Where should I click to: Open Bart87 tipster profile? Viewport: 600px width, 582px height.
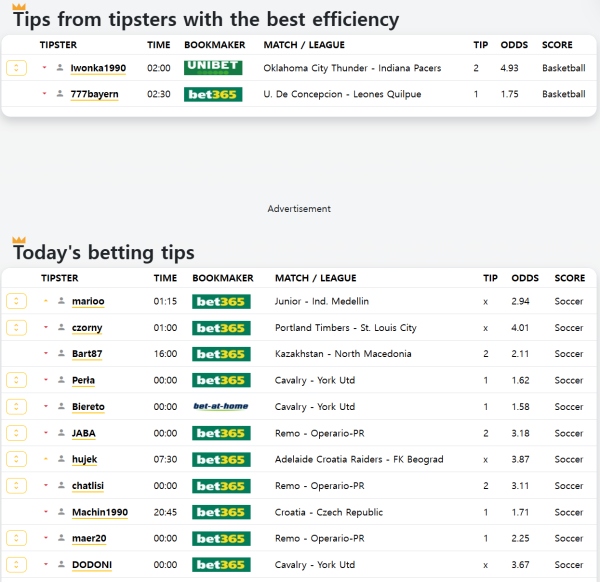click(87, 354)
